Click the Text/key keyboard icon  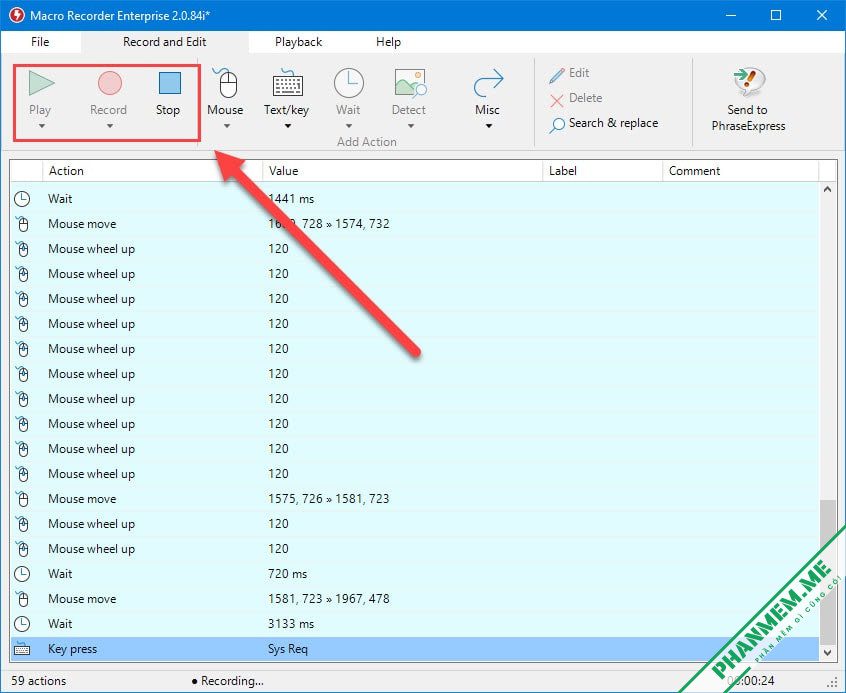point(287,83)
